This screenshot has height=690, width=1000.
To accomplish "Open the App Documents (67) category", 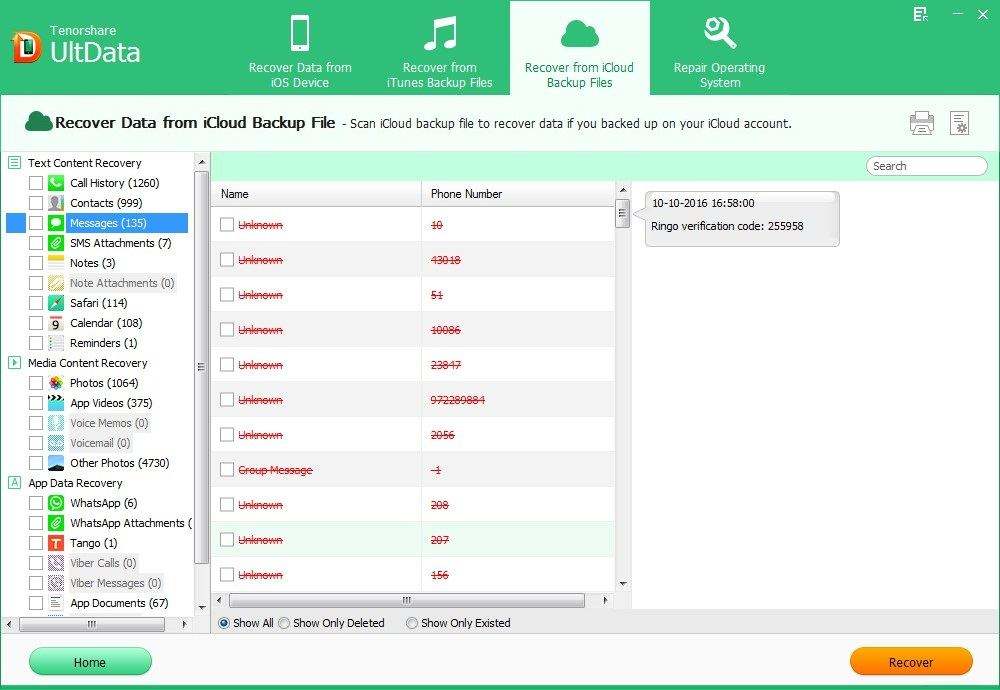I will pyautogui.click(x=119, y=603).
